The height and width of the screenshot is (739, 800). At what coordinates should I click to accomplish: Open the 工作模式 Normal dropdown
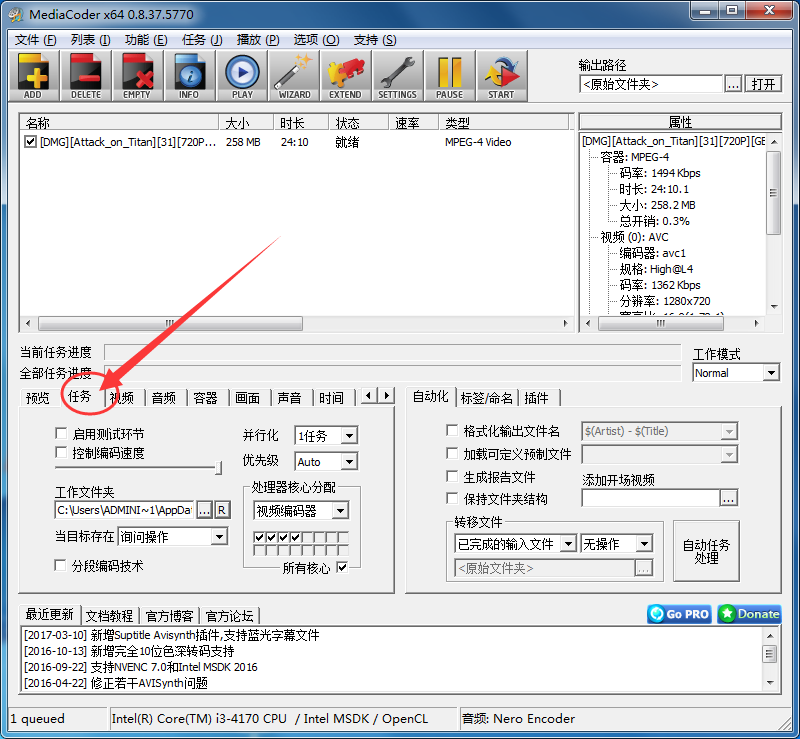point(773,372)
